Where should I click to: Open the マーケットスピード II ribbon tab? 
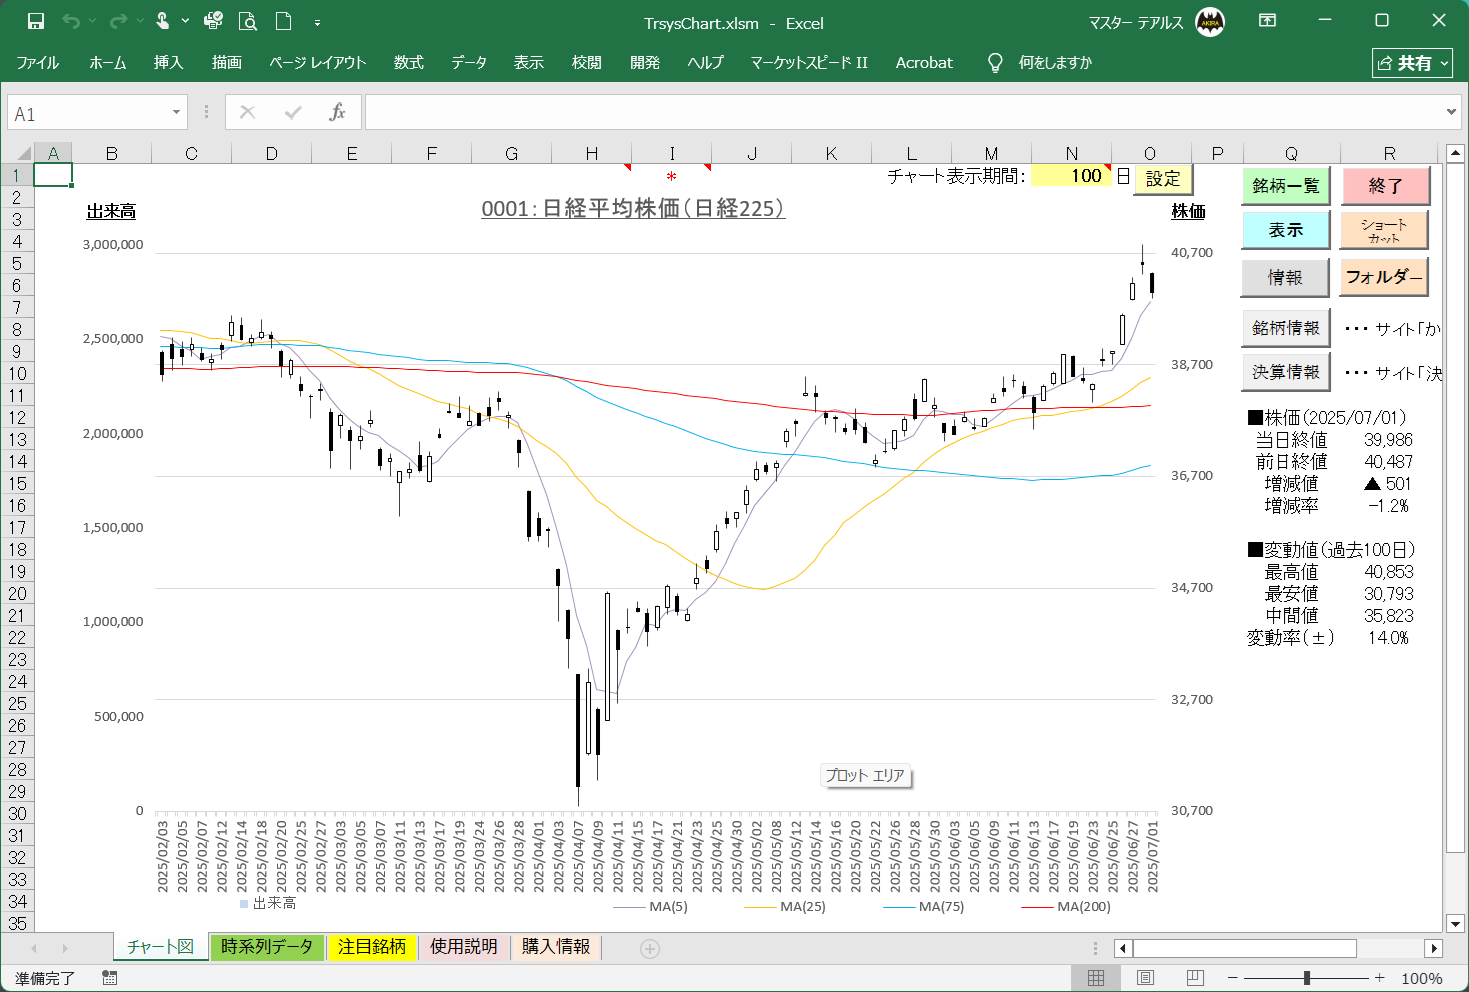coord(809,63)
